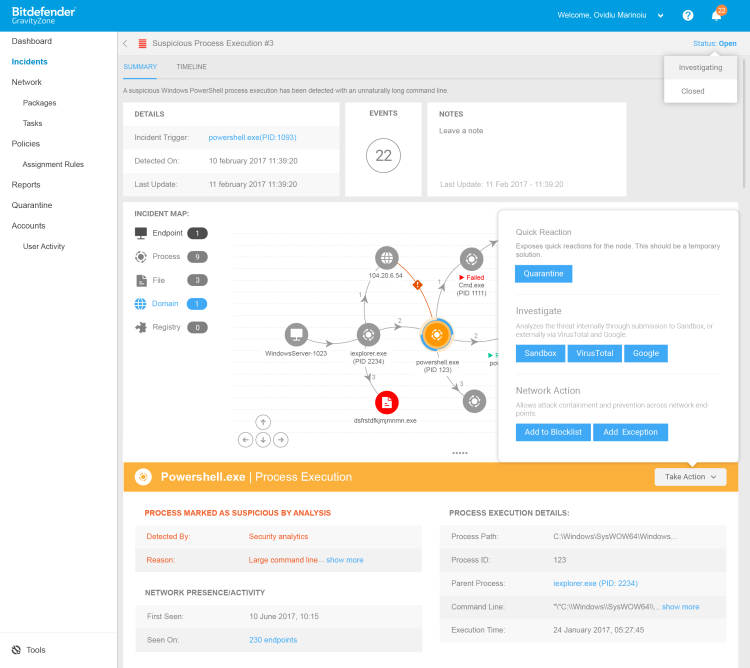The width and height of the screenshot is (750, 668).
Task: Open the help question mark icon
Action: coord(688,16)
